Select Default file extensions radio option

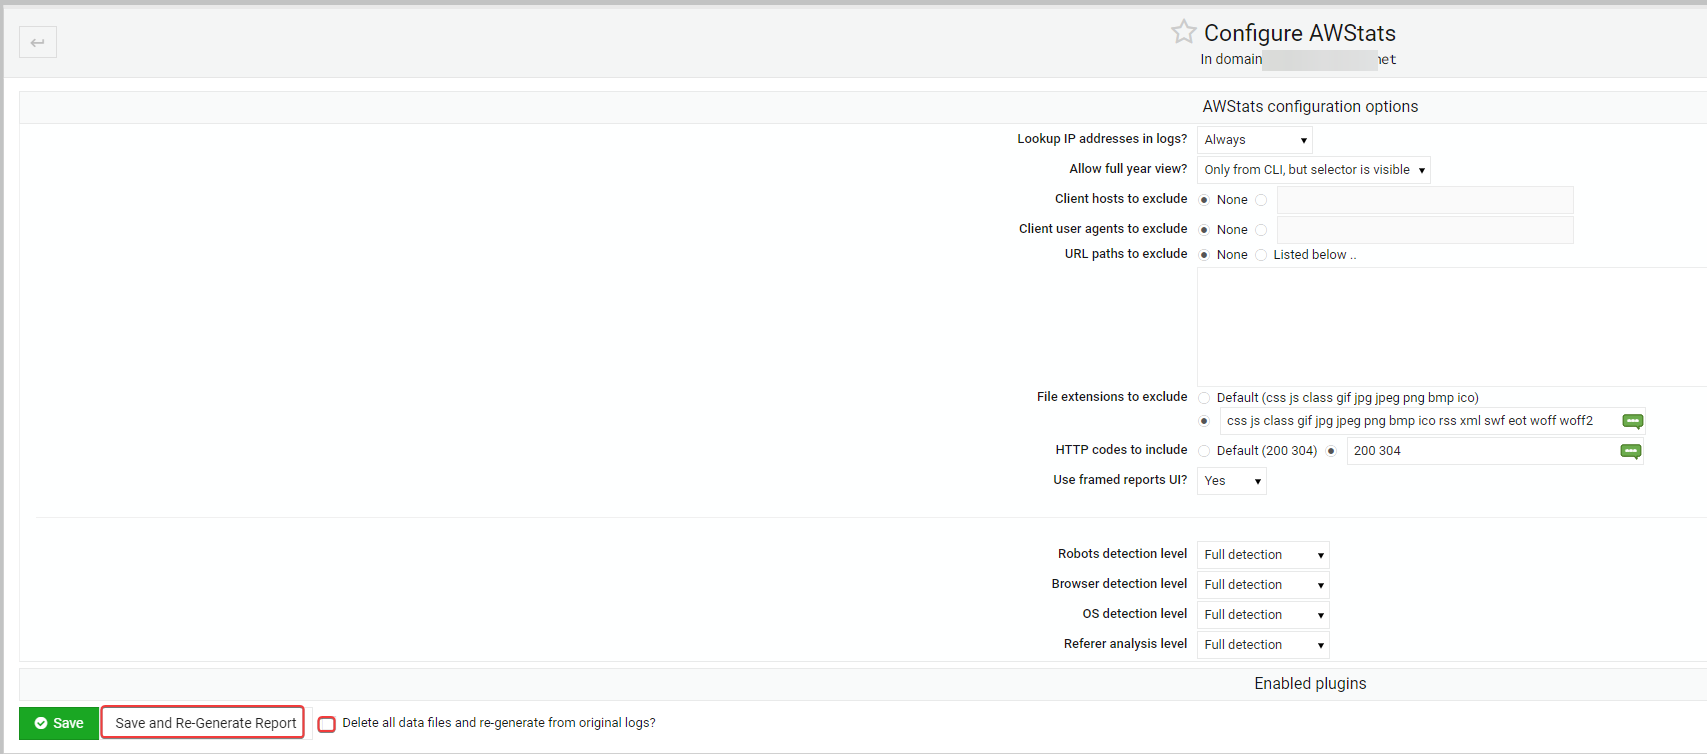[1204, 398]
